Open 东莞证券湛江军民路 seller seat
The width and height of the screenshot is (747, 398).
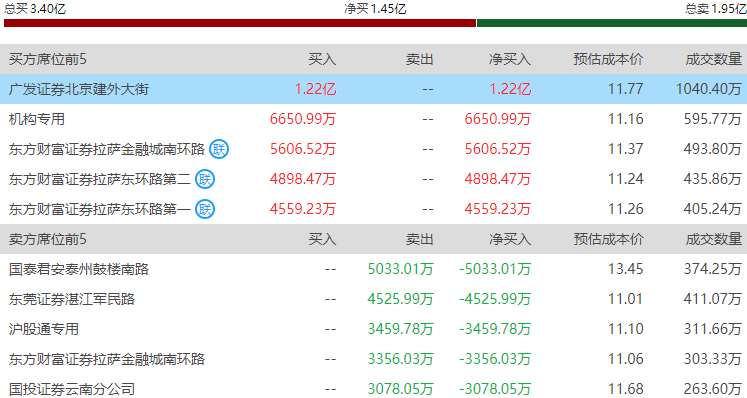pos(72,299)
